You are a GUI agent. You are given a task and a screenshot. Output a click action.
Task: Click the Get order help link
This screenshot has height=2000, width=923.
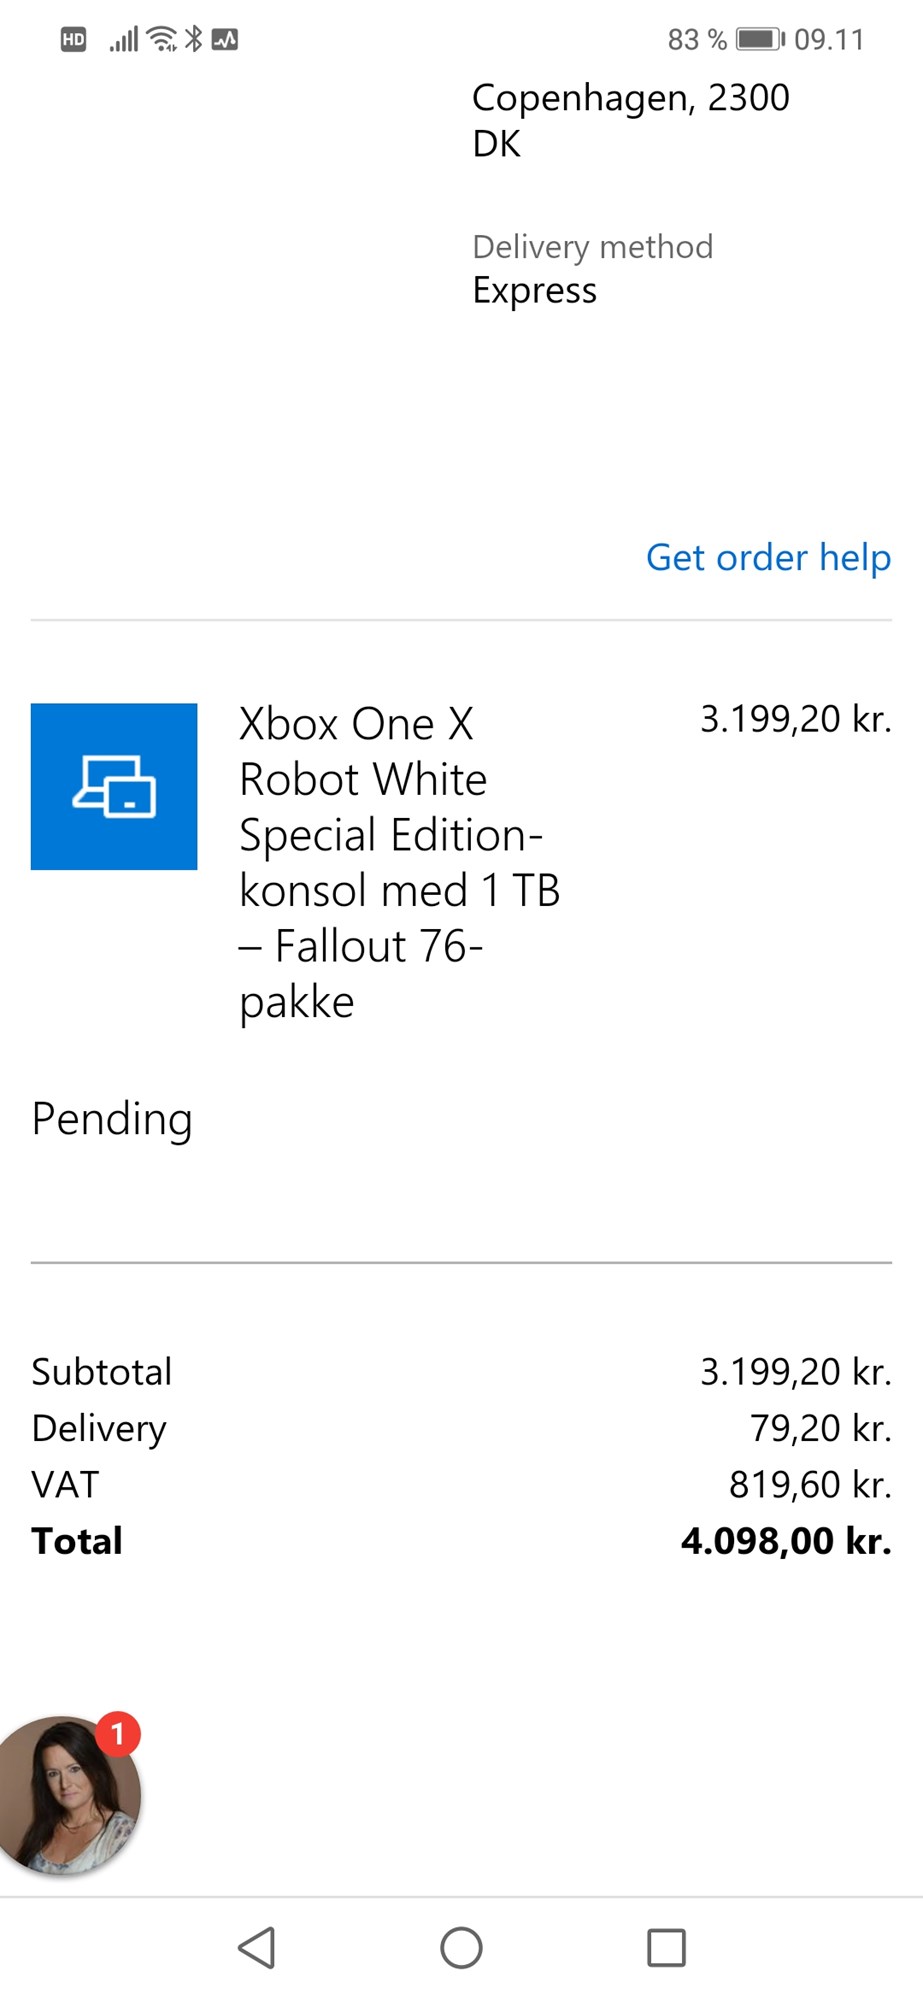tap(768, 557)
